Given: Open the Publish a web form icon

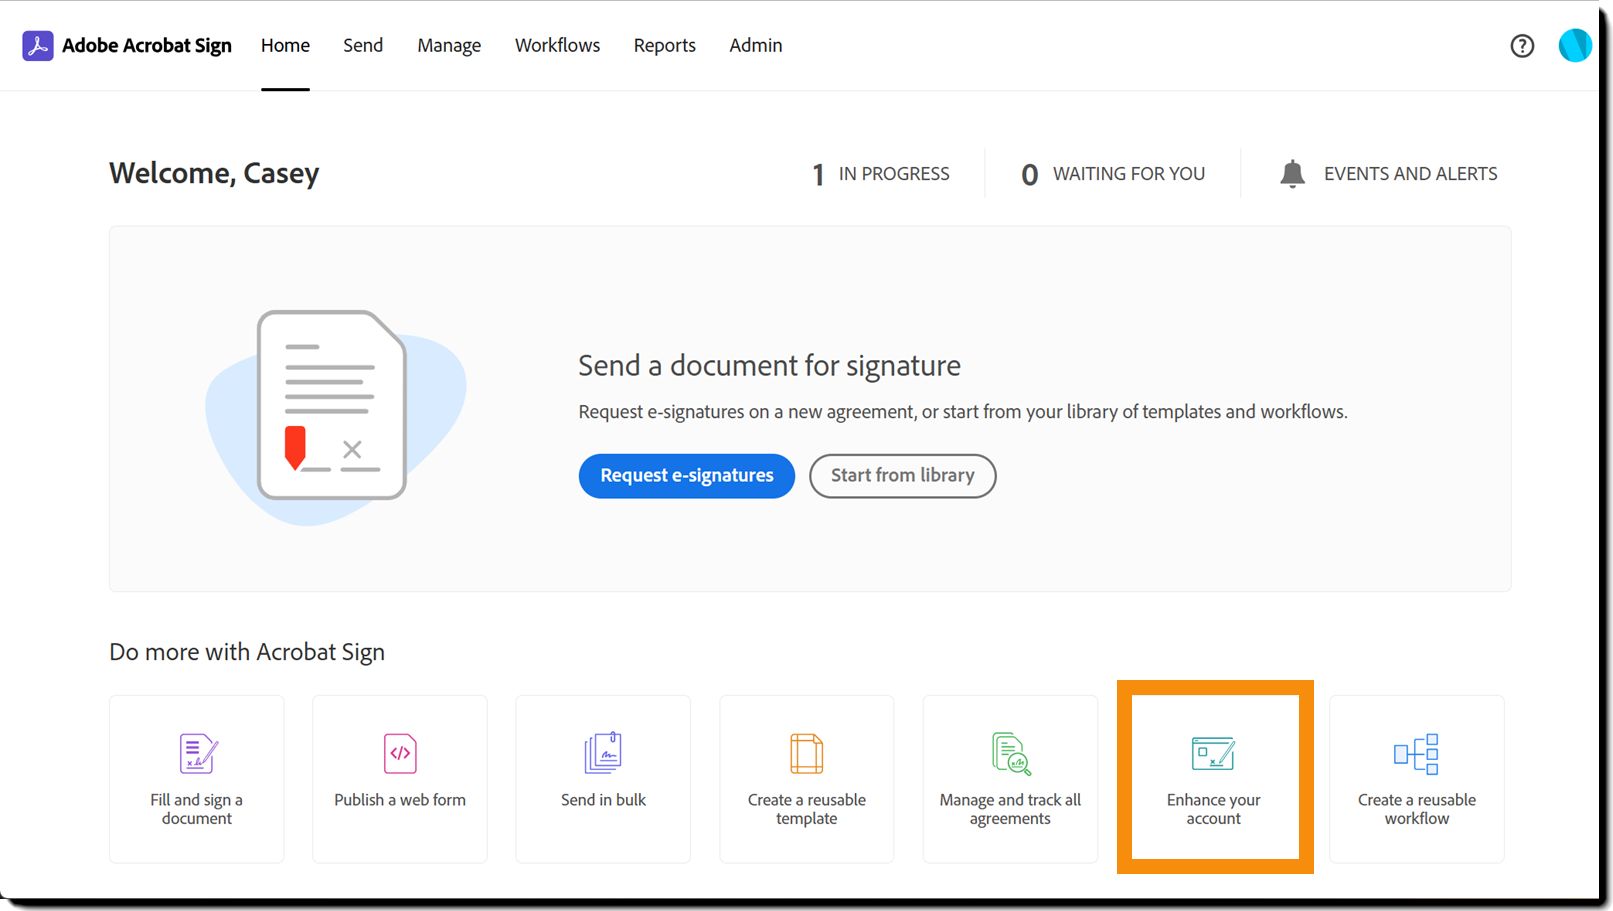Looking at the screenshot, I should tap(400, 754).
